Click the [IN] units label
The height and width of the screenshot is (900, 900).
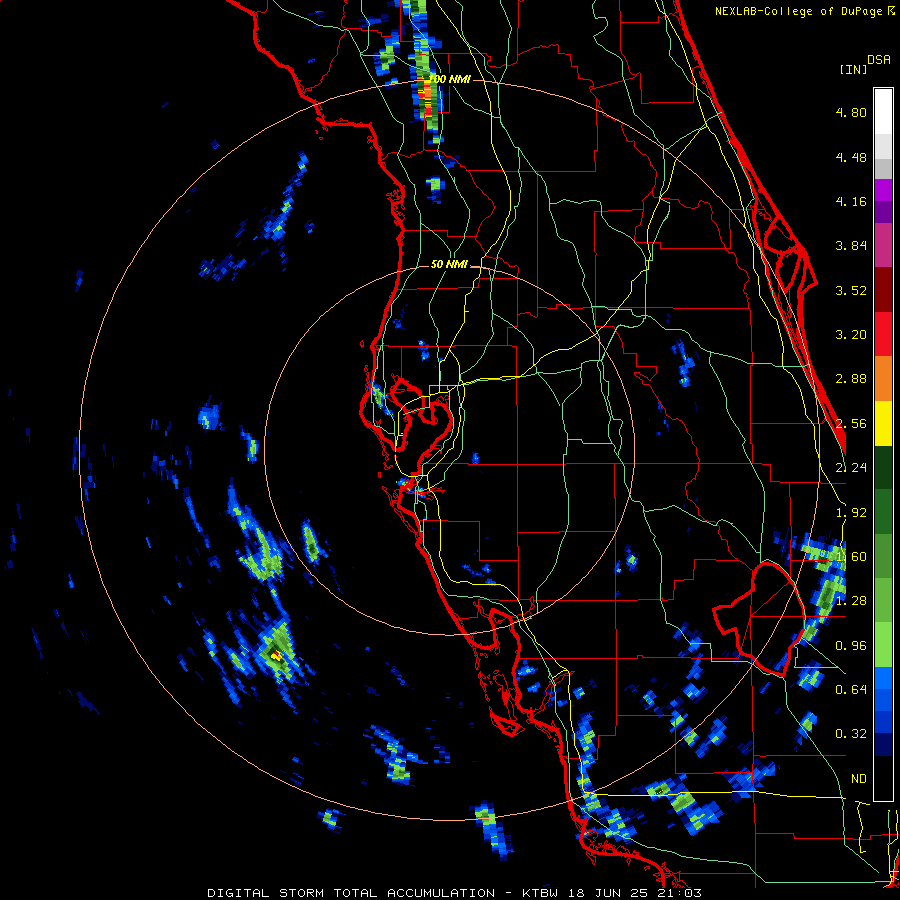pos(853,69)
